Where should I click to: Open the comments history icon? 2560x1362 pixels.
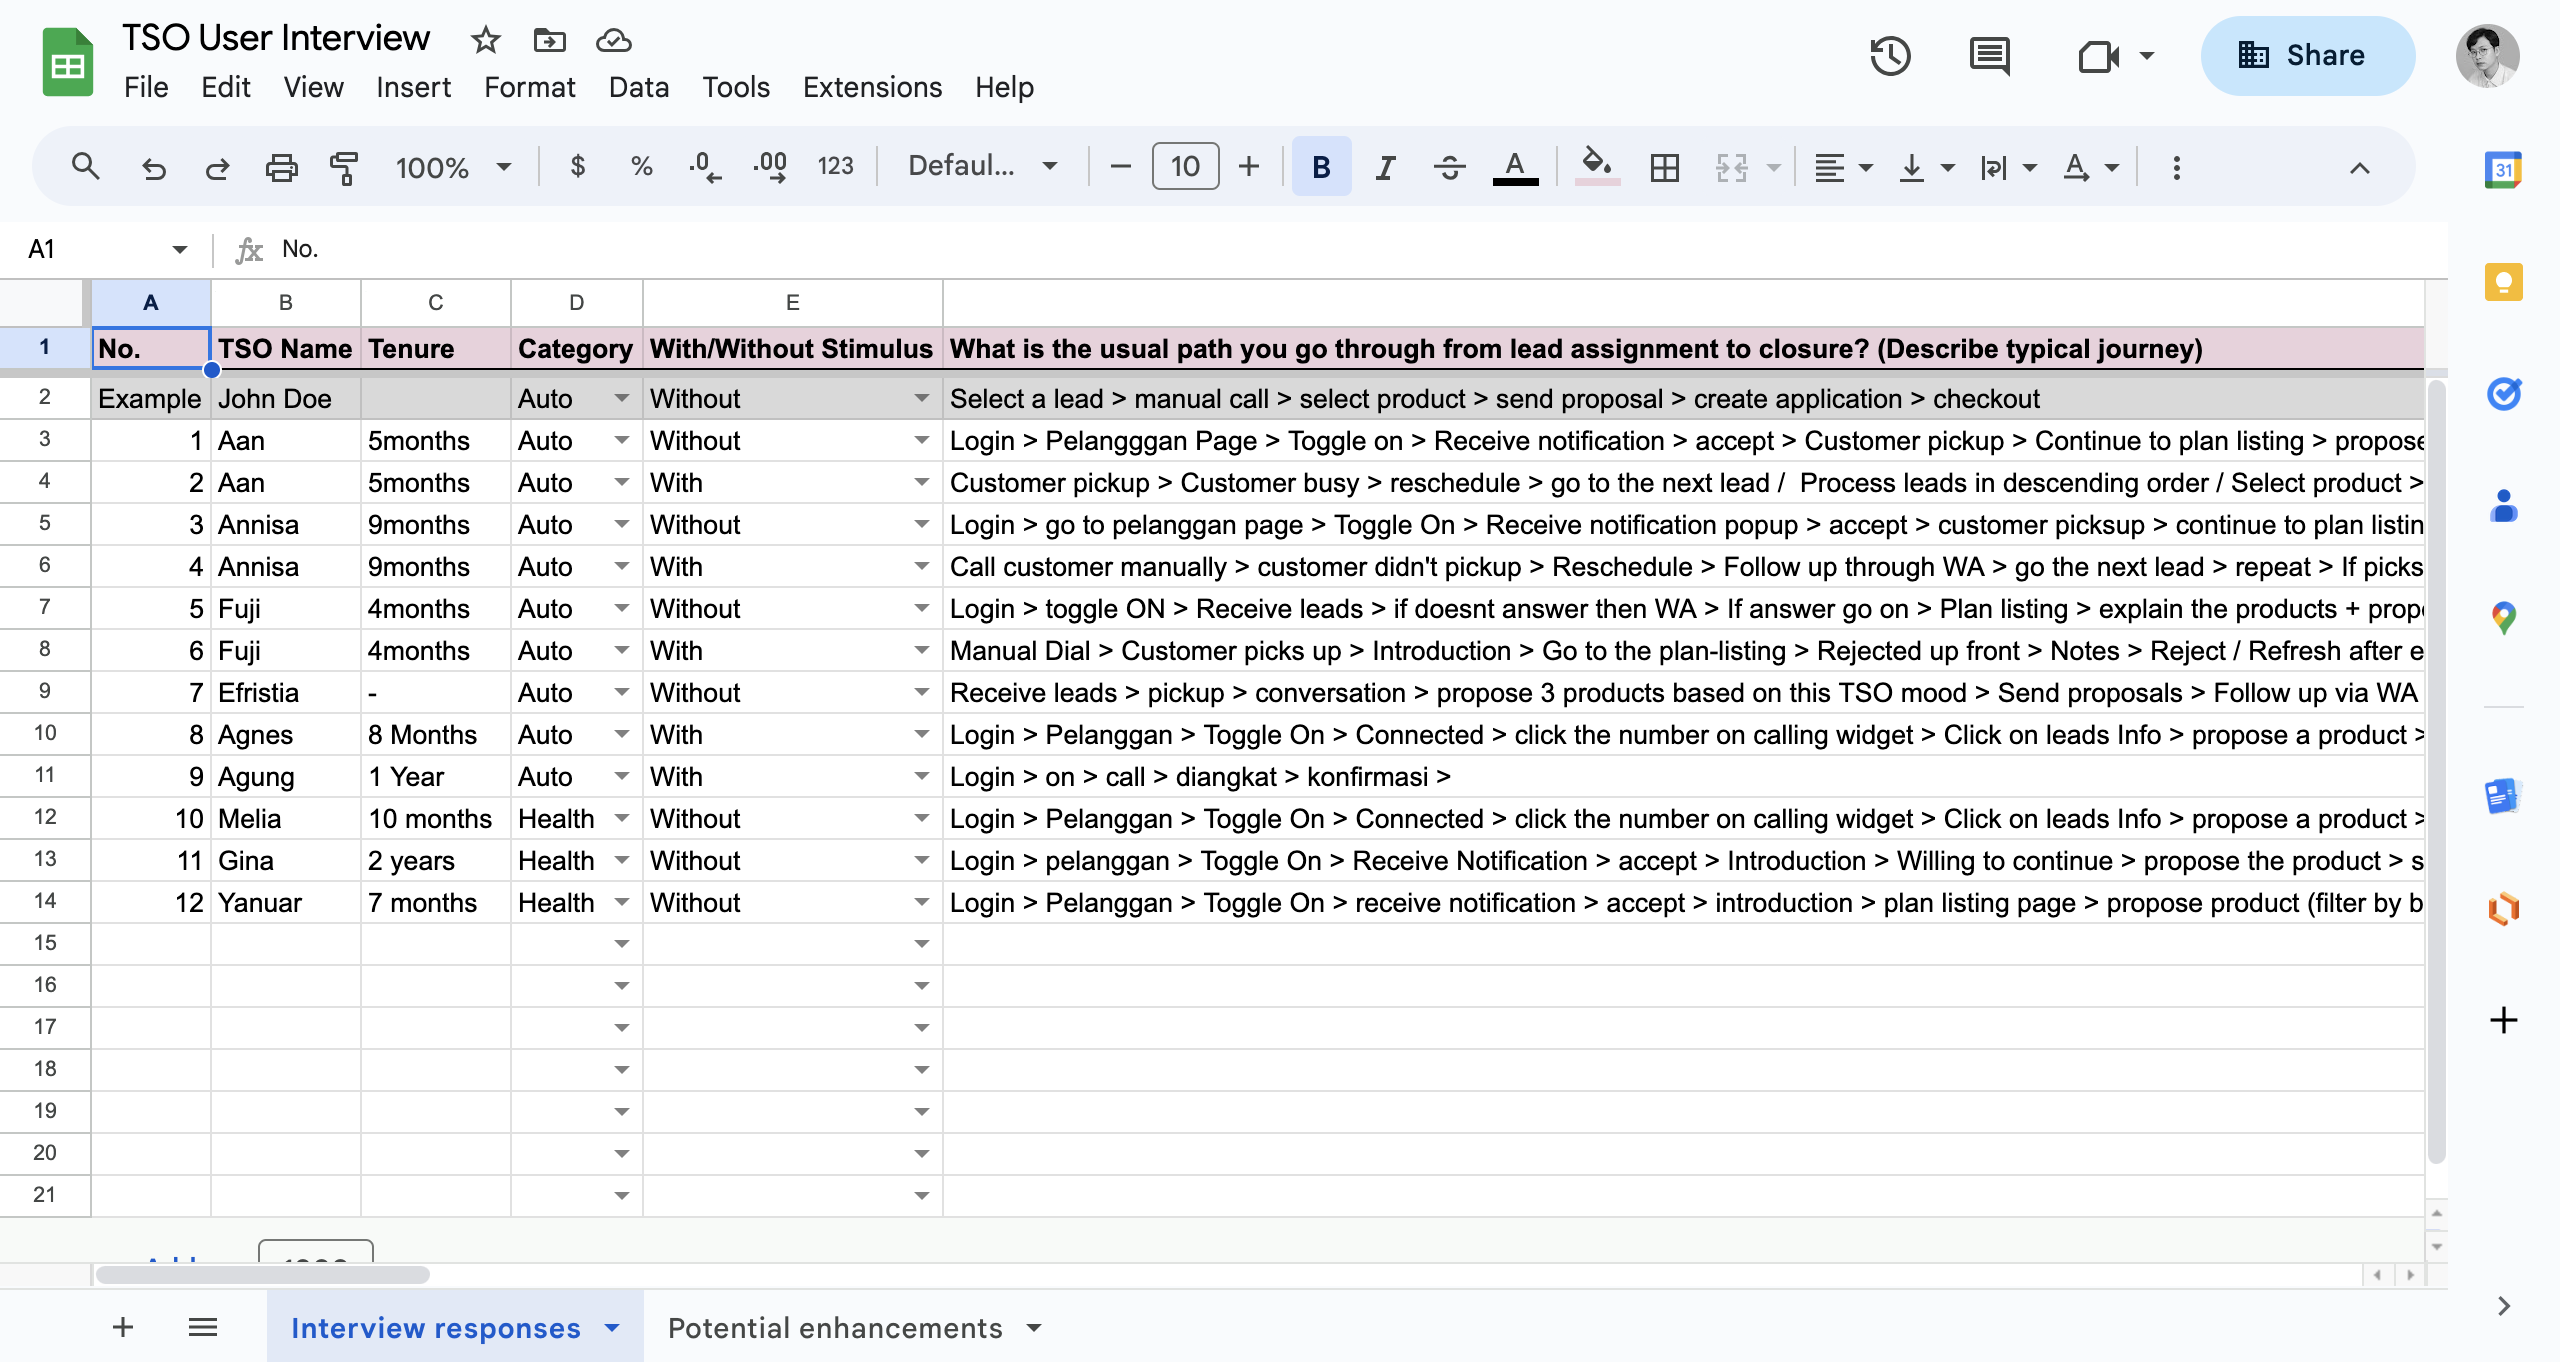pos(1990,56)
